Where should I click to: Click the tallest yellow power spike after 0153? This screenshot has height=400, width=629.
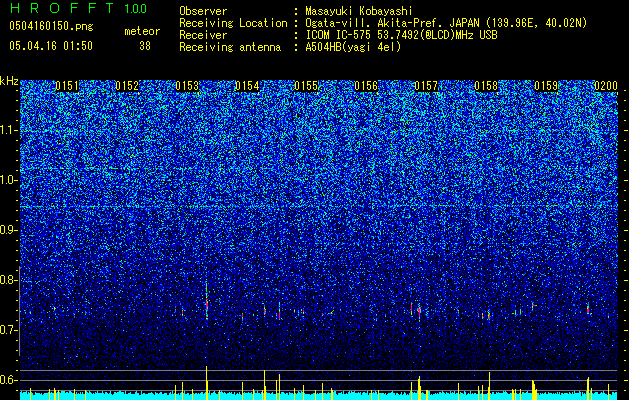pos(207,383)
